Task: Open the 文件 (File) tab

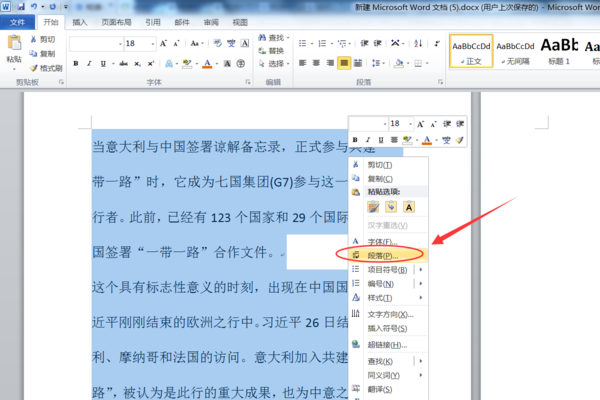Action: click(x=17, y=22)
